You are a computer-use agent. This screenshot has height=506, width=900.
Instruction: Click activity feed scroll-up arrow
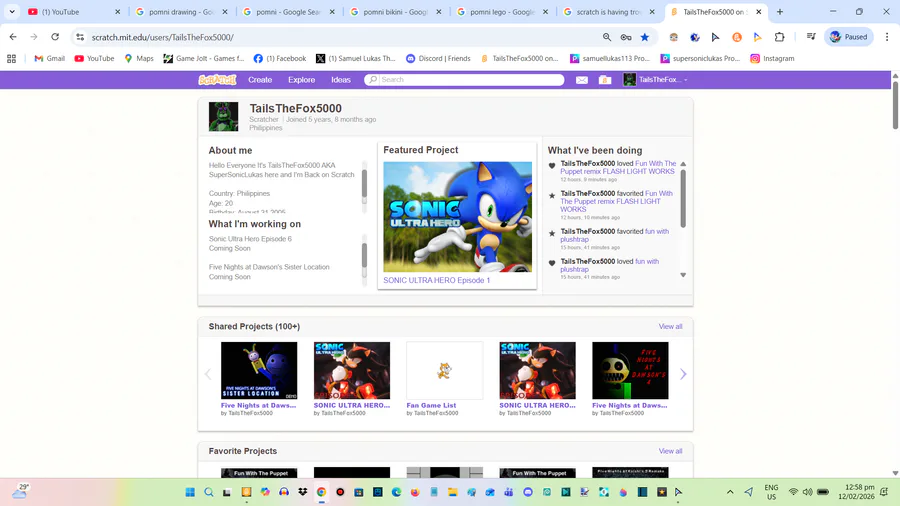683,164
